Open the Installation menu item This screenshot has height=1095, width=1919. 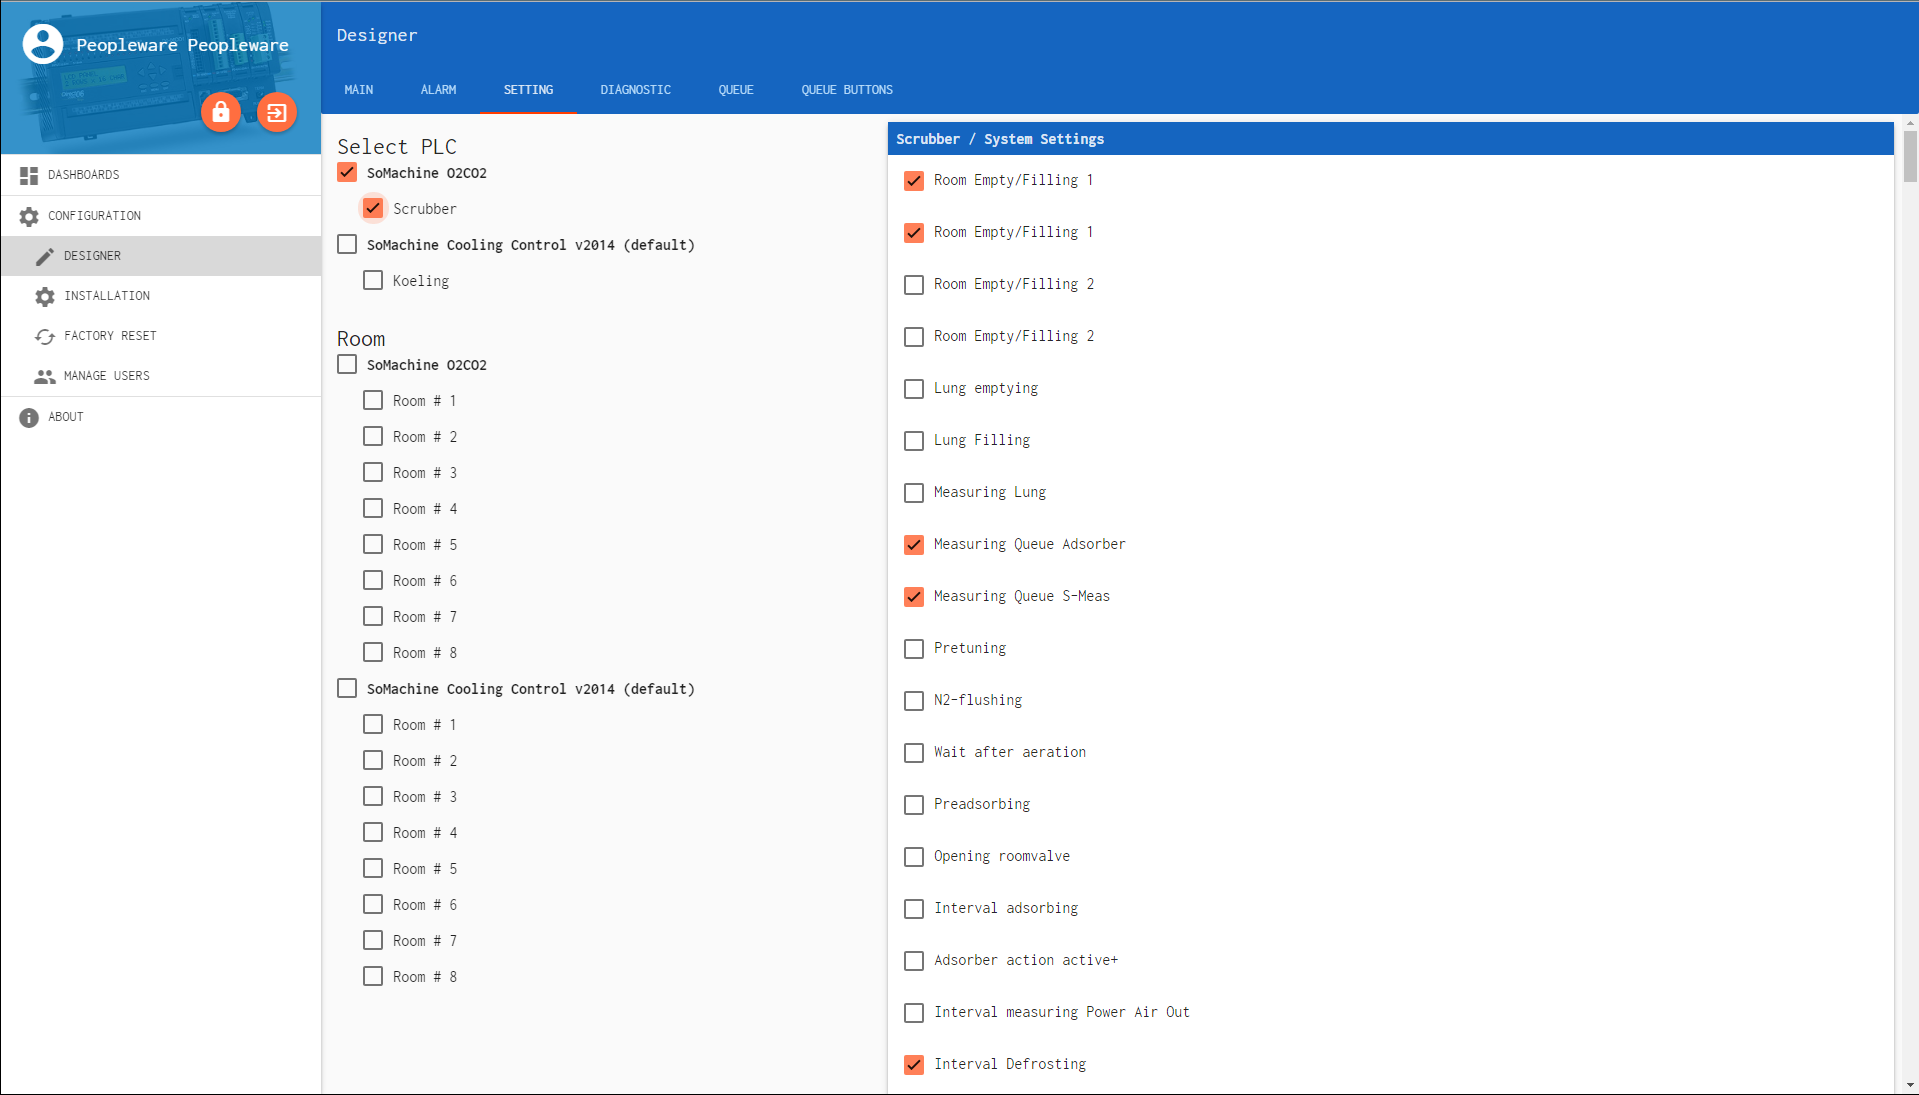point(107,296)
